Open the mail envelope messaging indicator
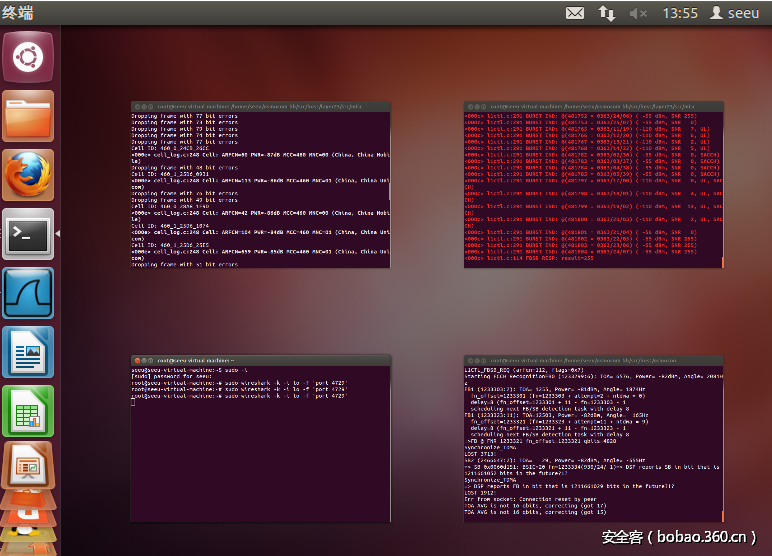772x556 pixels. pos(575,13)
